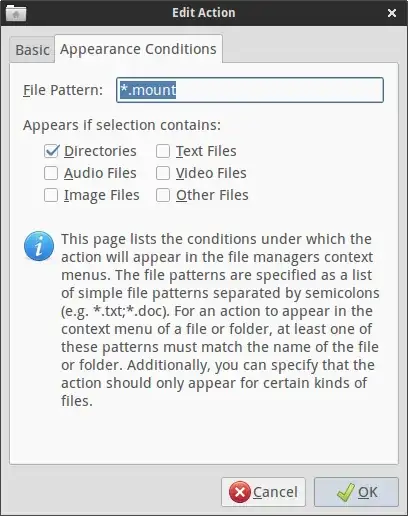Discard changes with the Cancel button

263,492
